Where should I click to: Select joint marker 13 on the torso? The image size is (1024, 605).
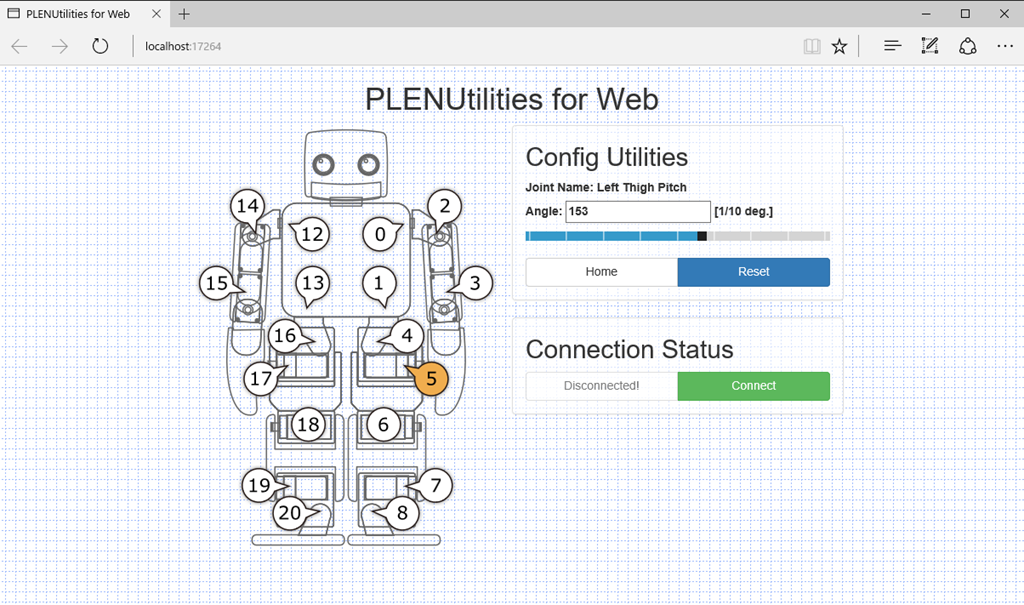(x=313, y=283)
